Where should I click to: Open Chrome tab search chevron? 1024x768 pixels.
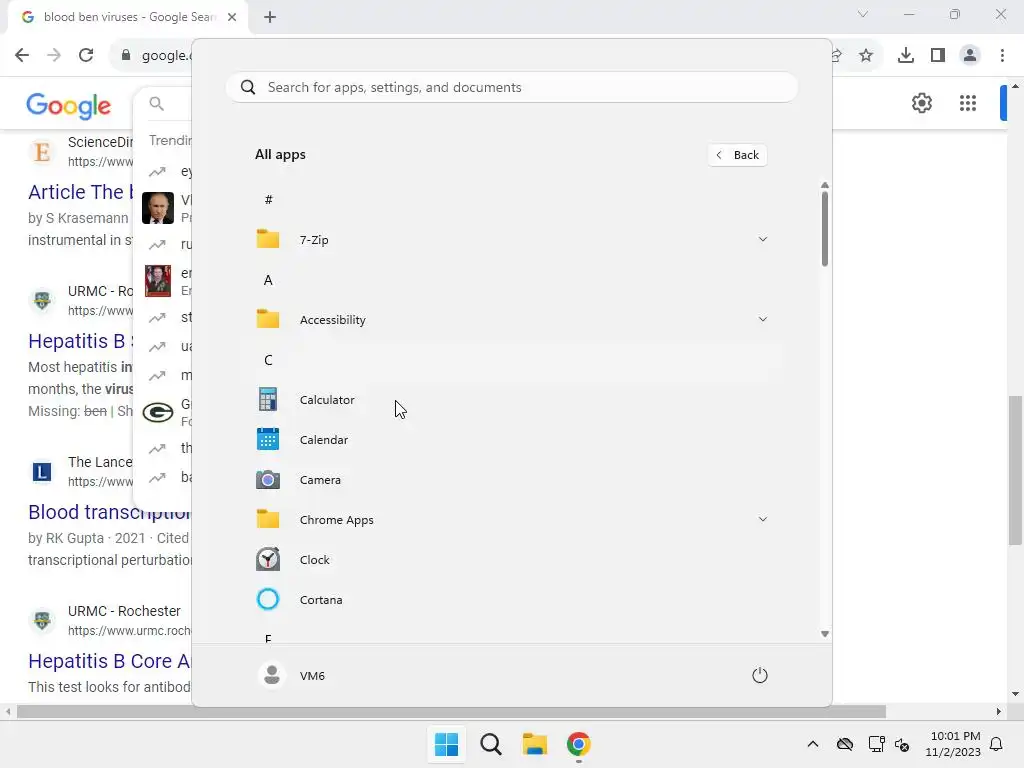pyautogui.click(x=863, y=14)
